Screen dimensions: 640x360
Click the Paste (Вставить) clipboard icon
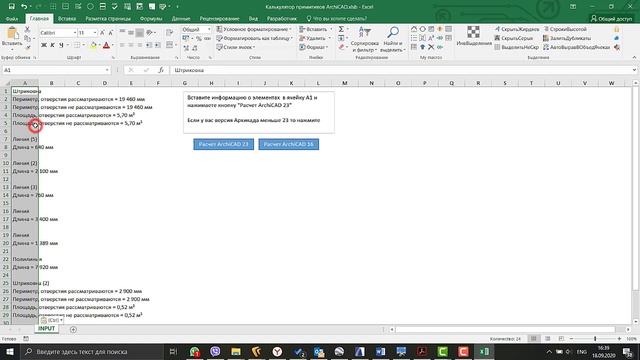[x=12, y=33]
